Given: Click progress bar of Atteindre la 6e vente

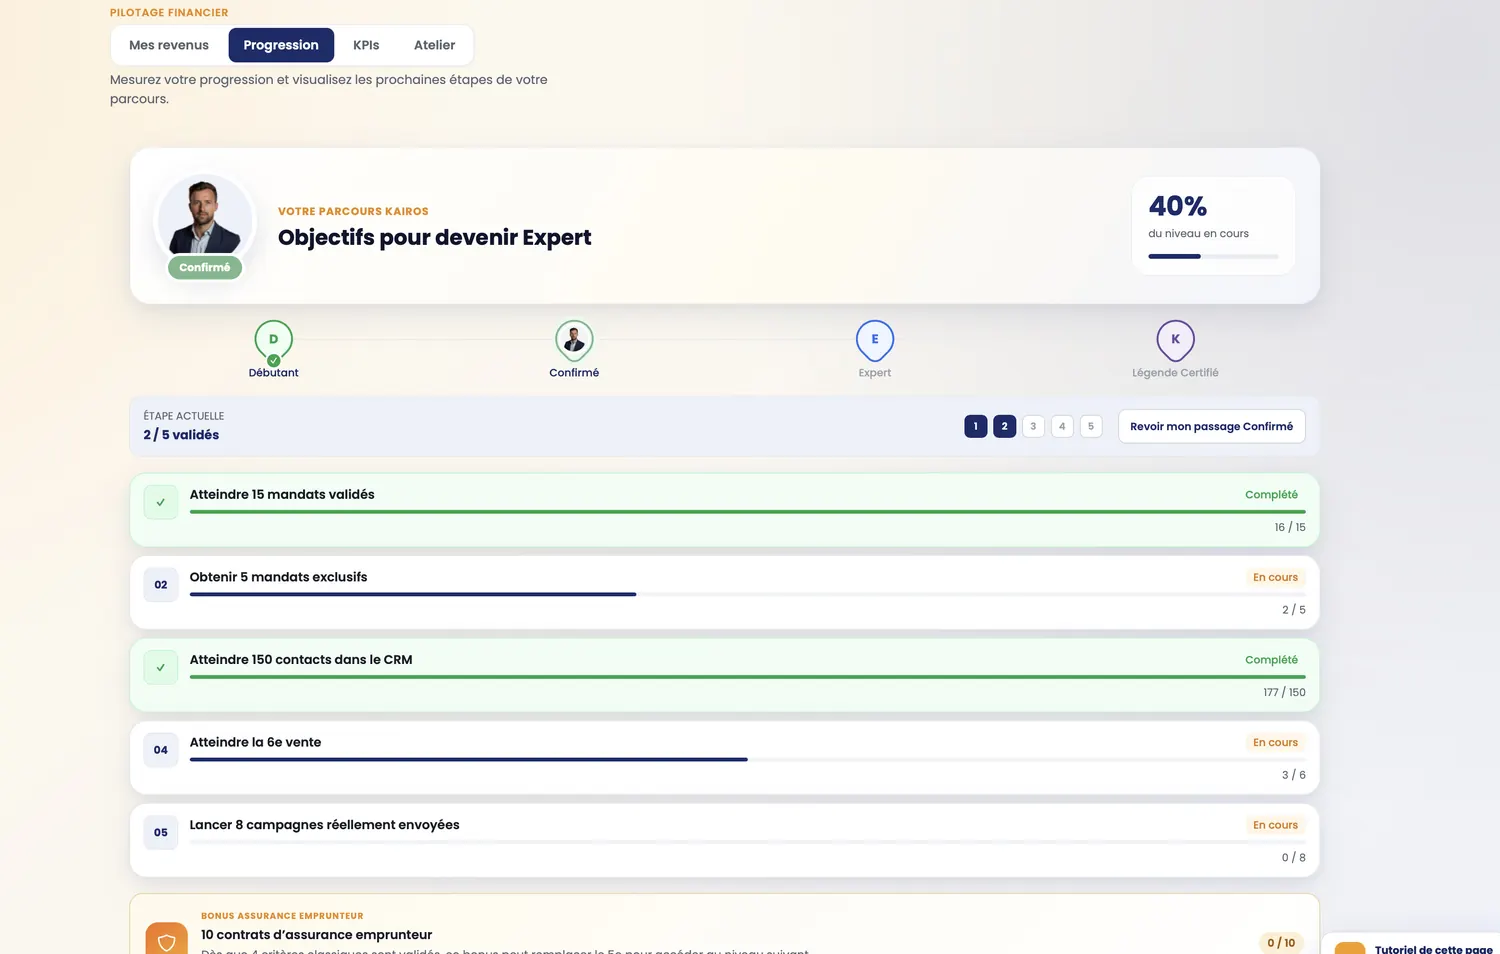Looking at the screenshot, I should [x=747, y=759].
